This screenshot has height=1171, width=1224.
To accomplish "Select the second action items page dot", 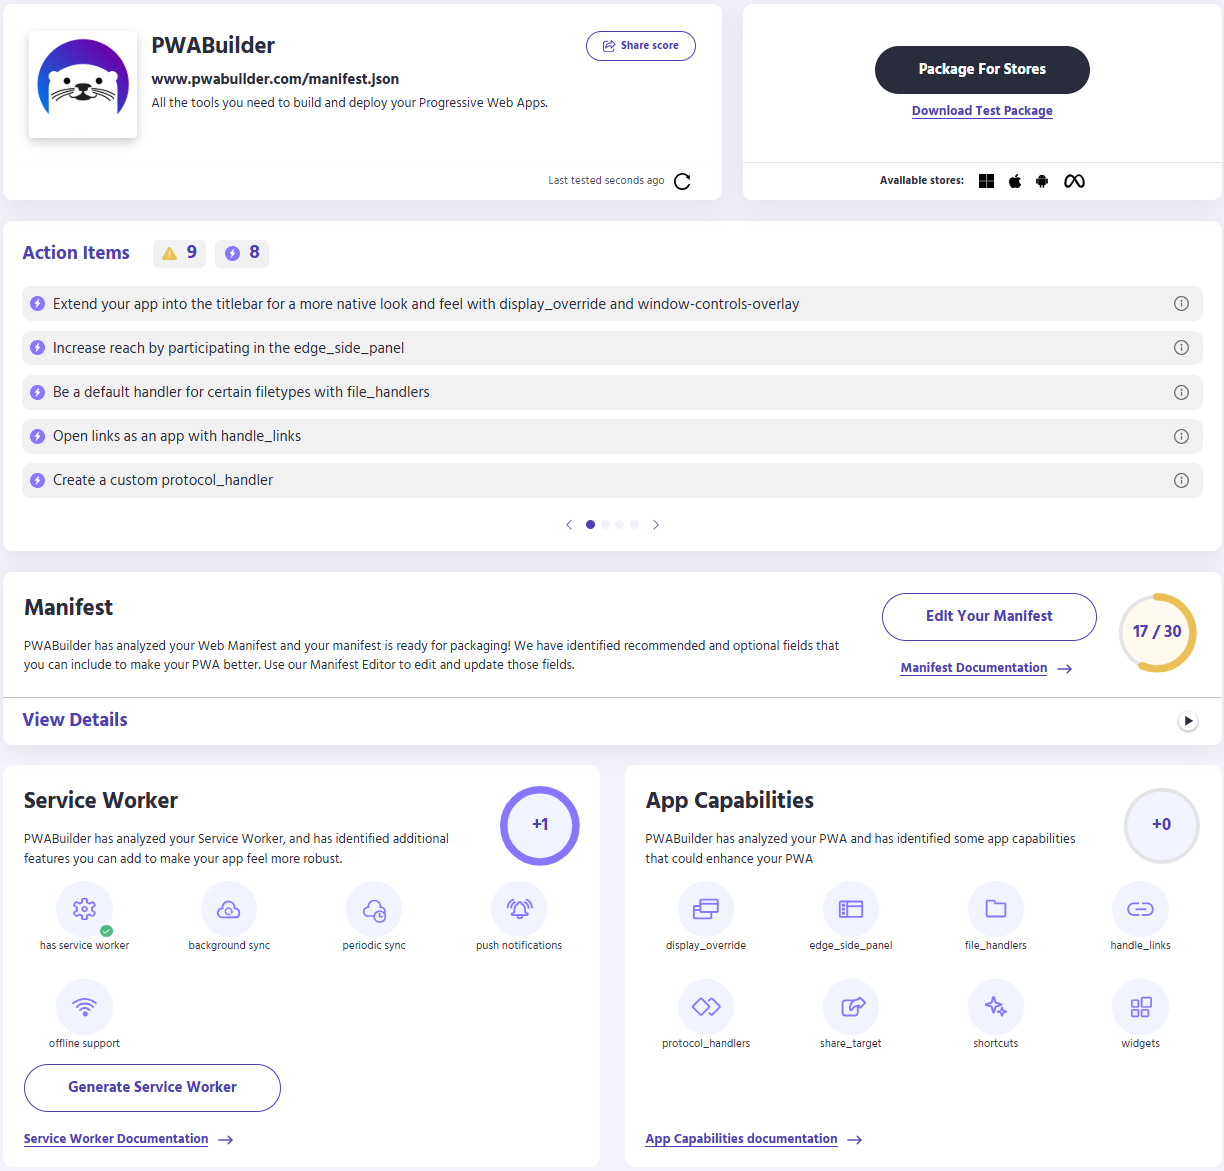I will tap(605, 525).
